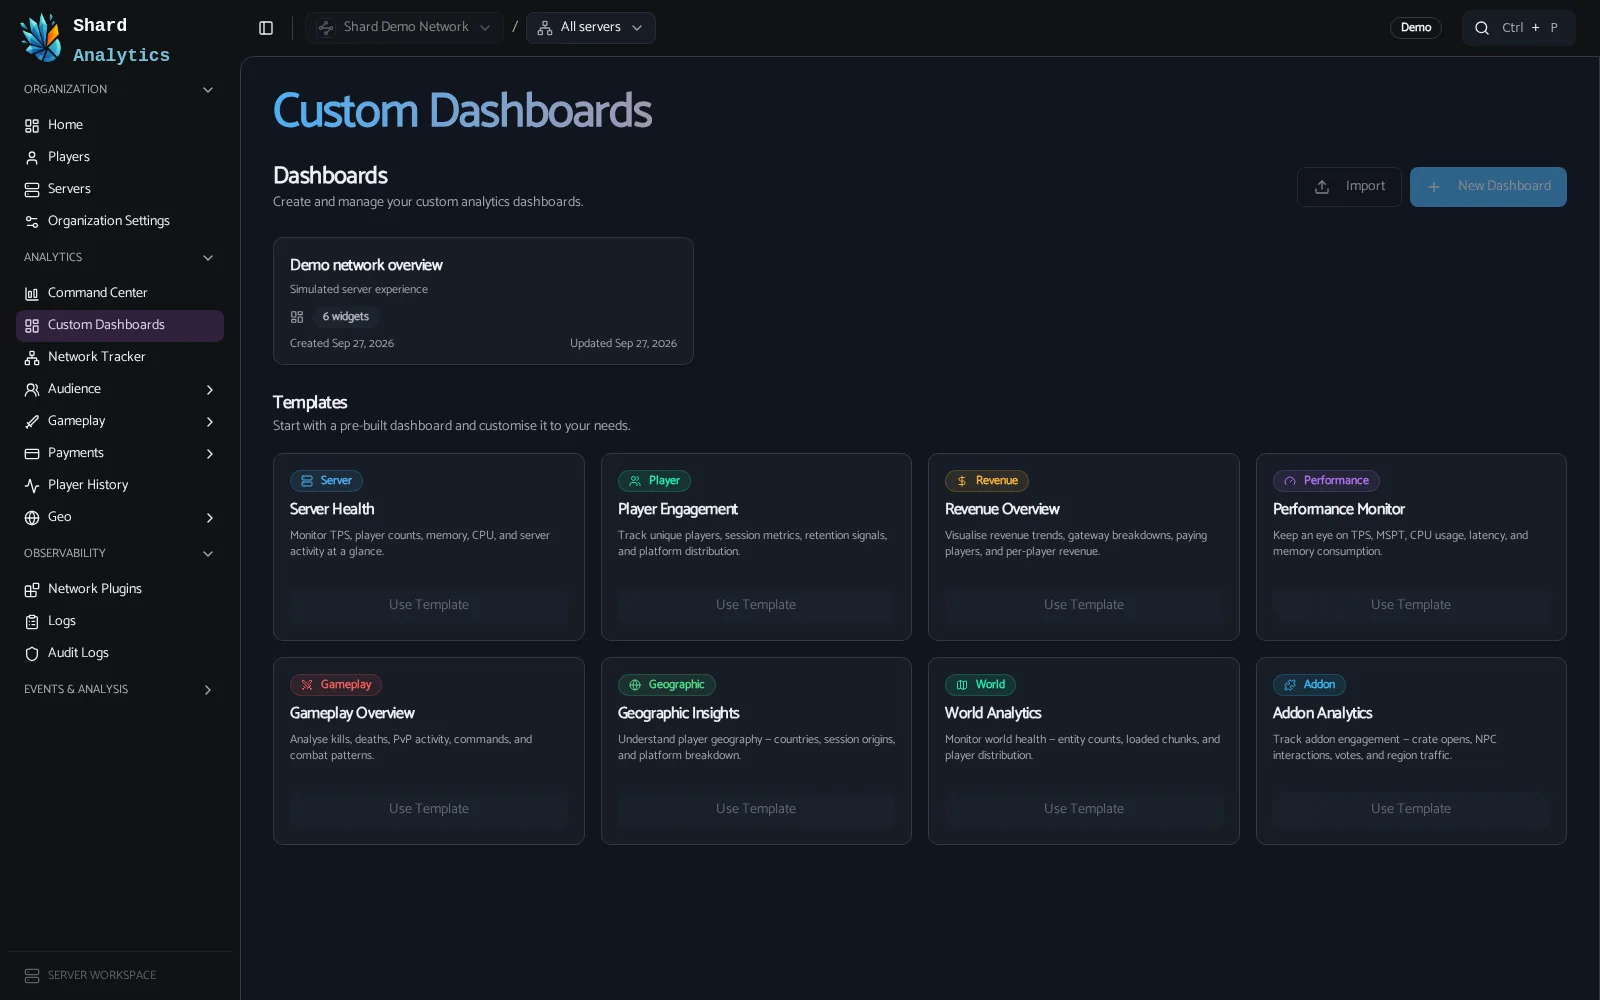The width and height of the screenshot is (1600, 1000).
Task: Click the World category tag
Action: click(980, 685)
